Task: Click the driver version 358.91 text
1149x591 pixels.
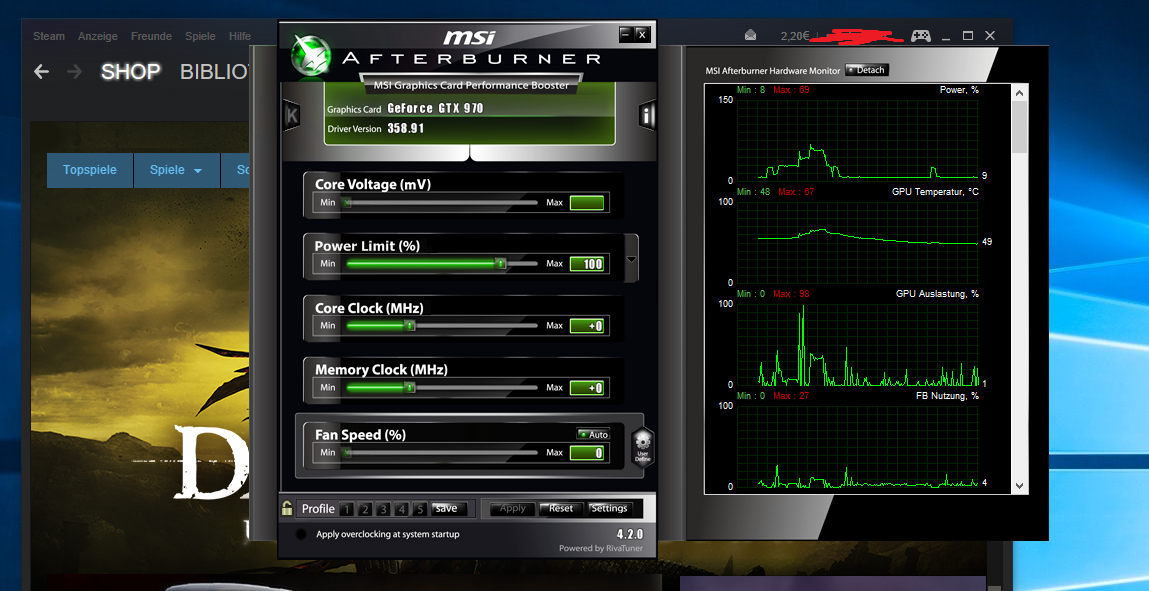Action: click(406, 128)
